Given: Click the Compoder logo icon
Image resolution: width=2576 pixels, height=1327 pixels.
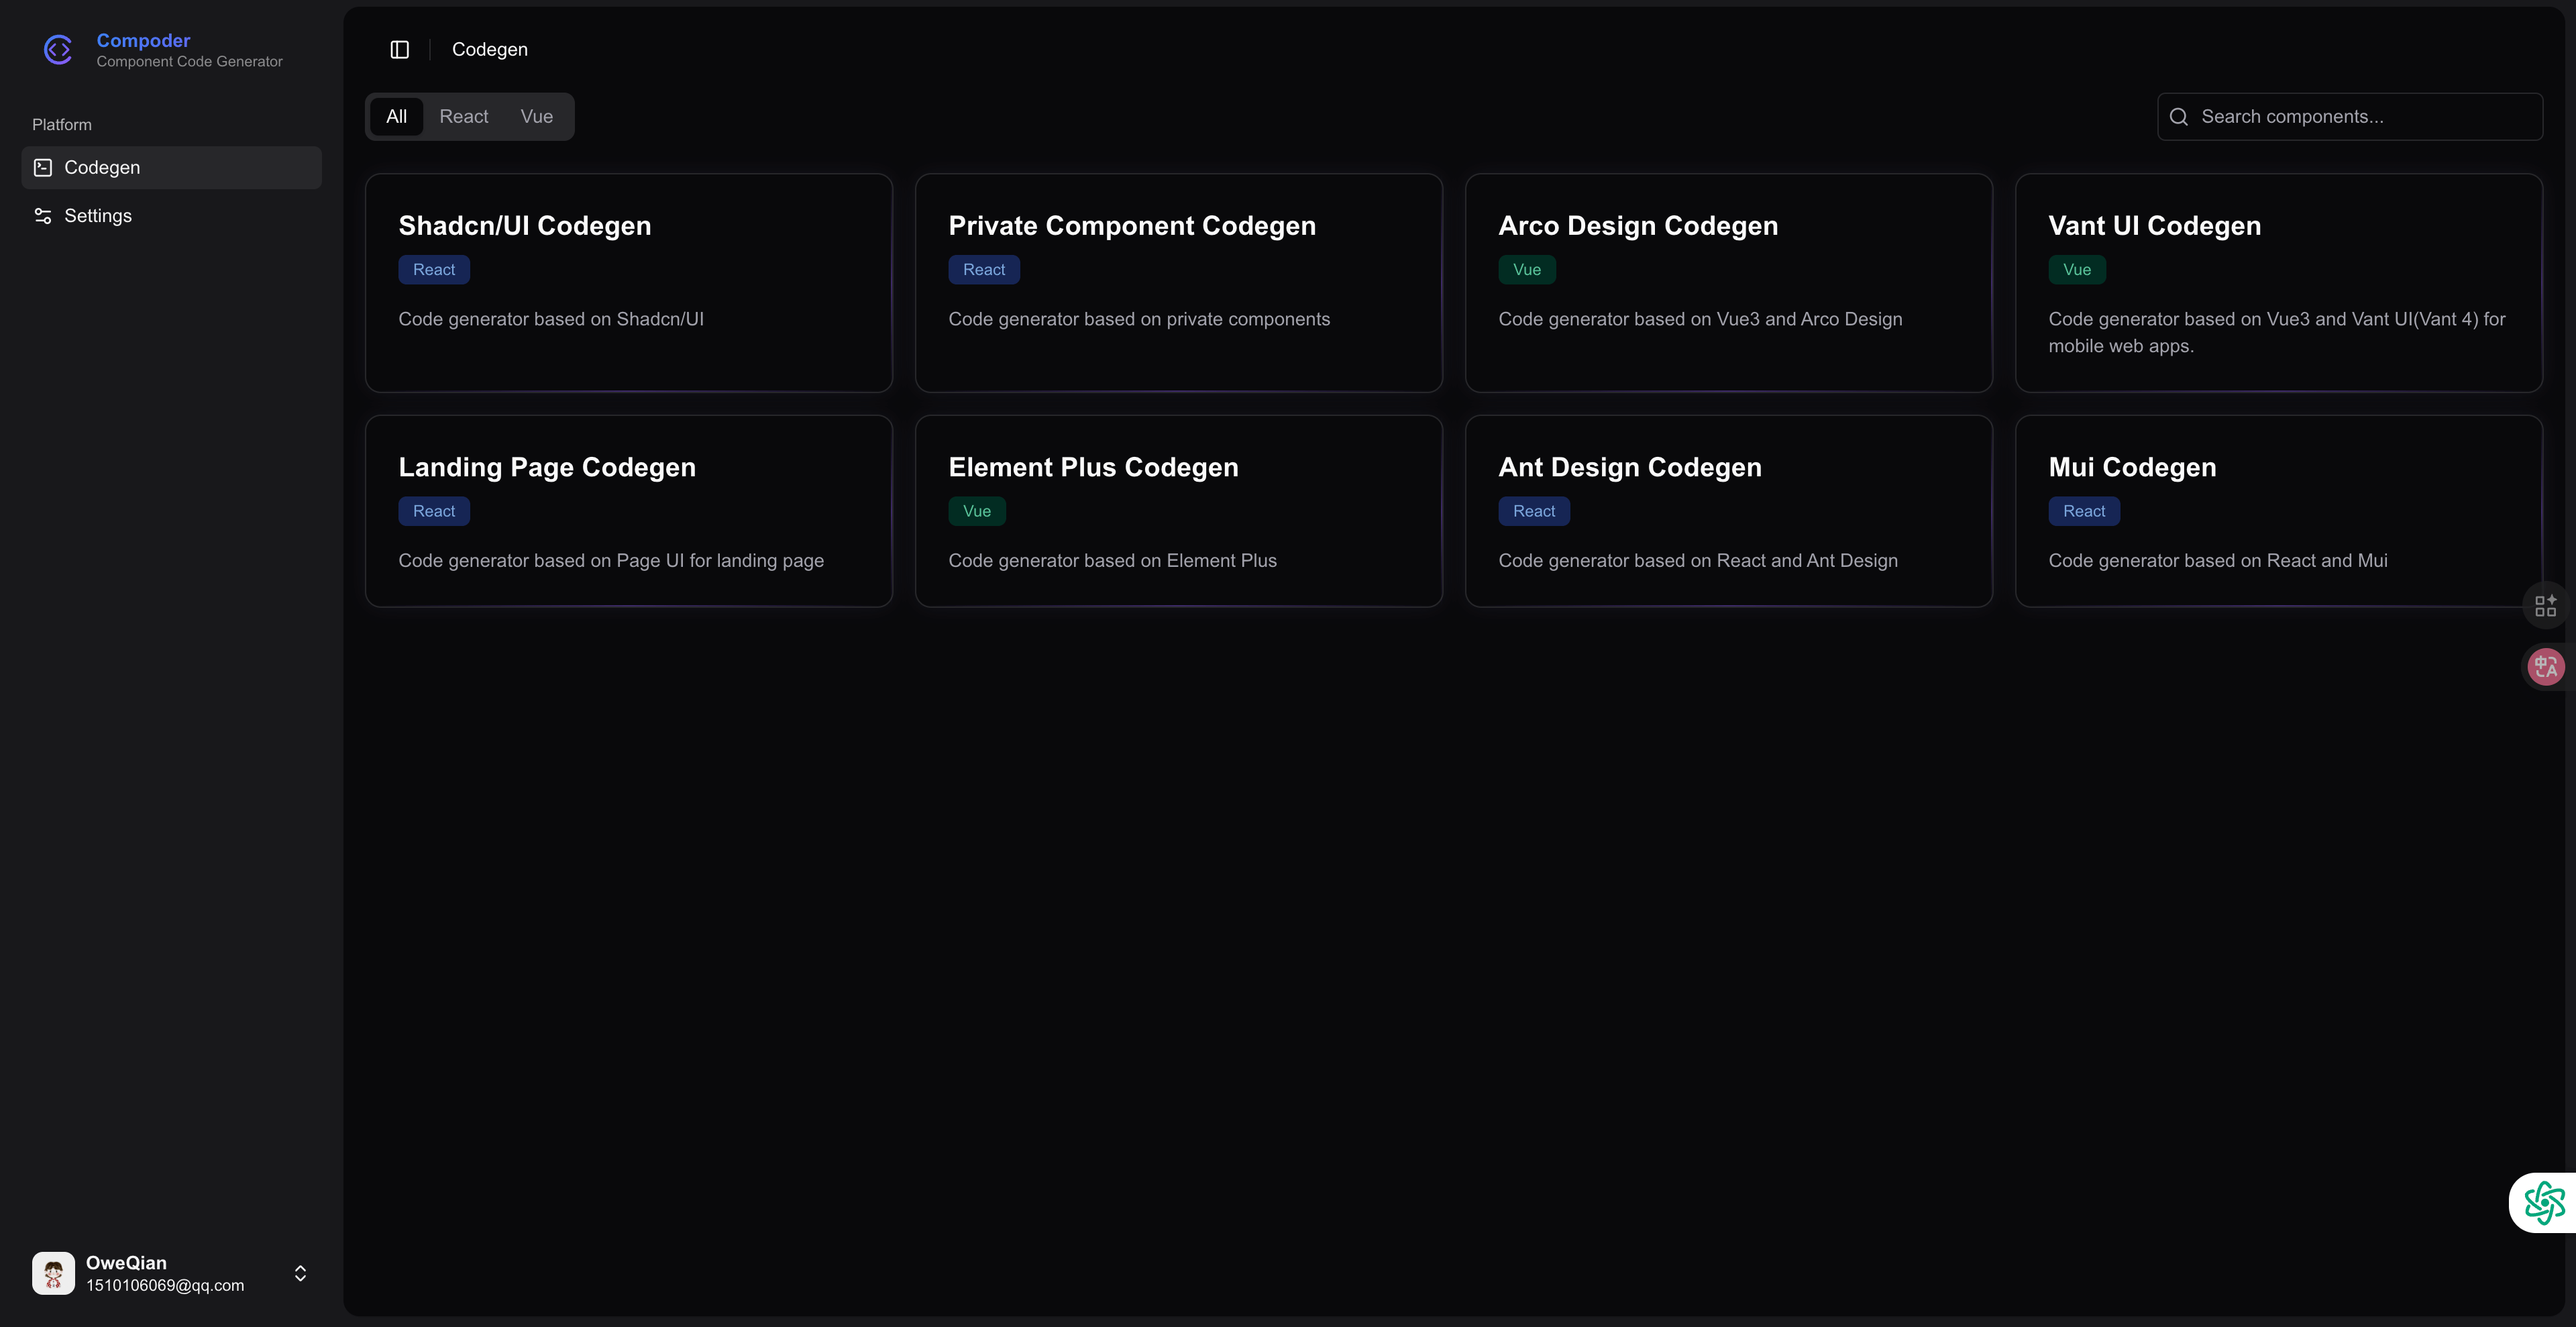Looking at the screenshot, I should coord(58,50).
